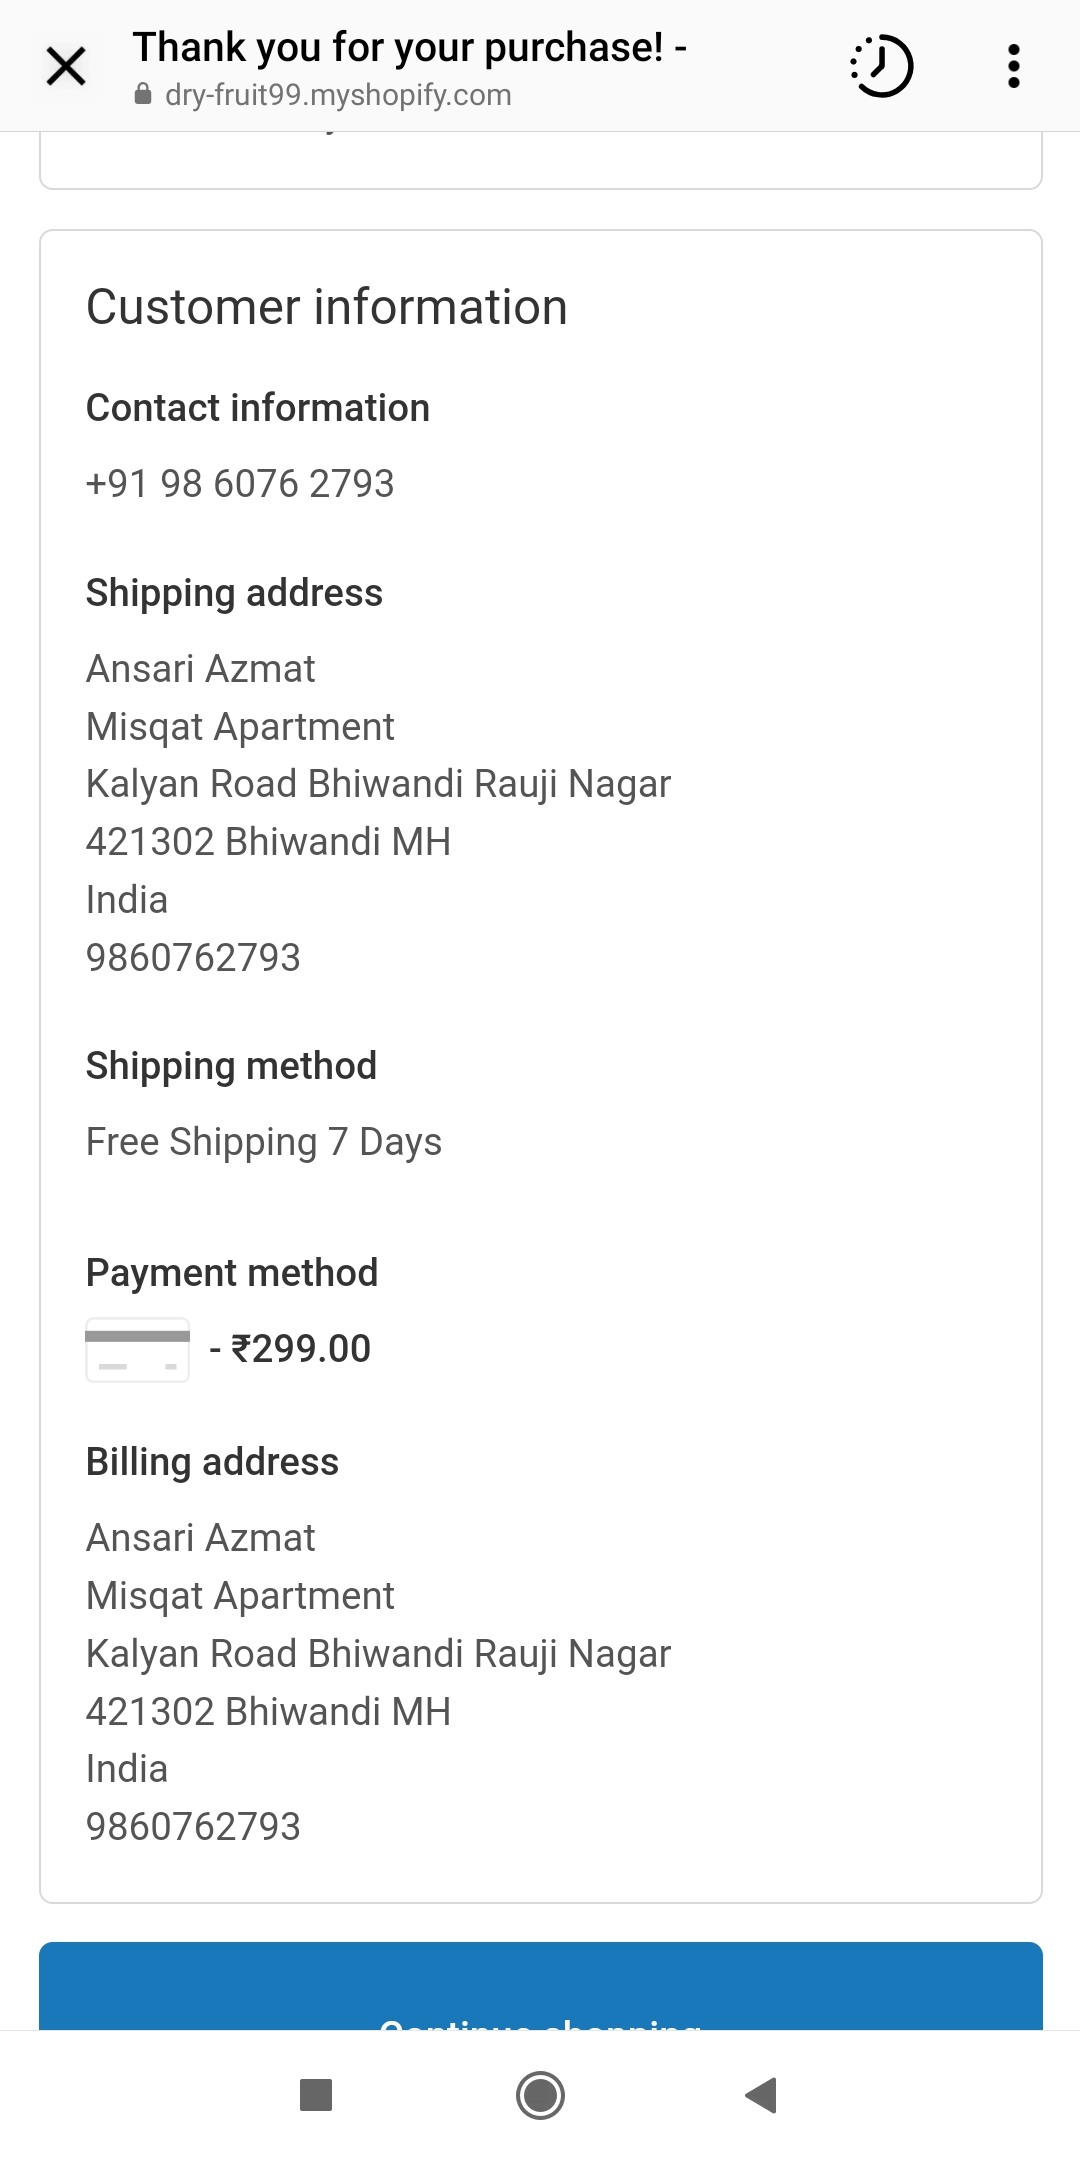Image resolution: width=1080 pixels, height=2160 pixels.
Task: Open the three-dot overflow menu
Action: pos(1013,67)
